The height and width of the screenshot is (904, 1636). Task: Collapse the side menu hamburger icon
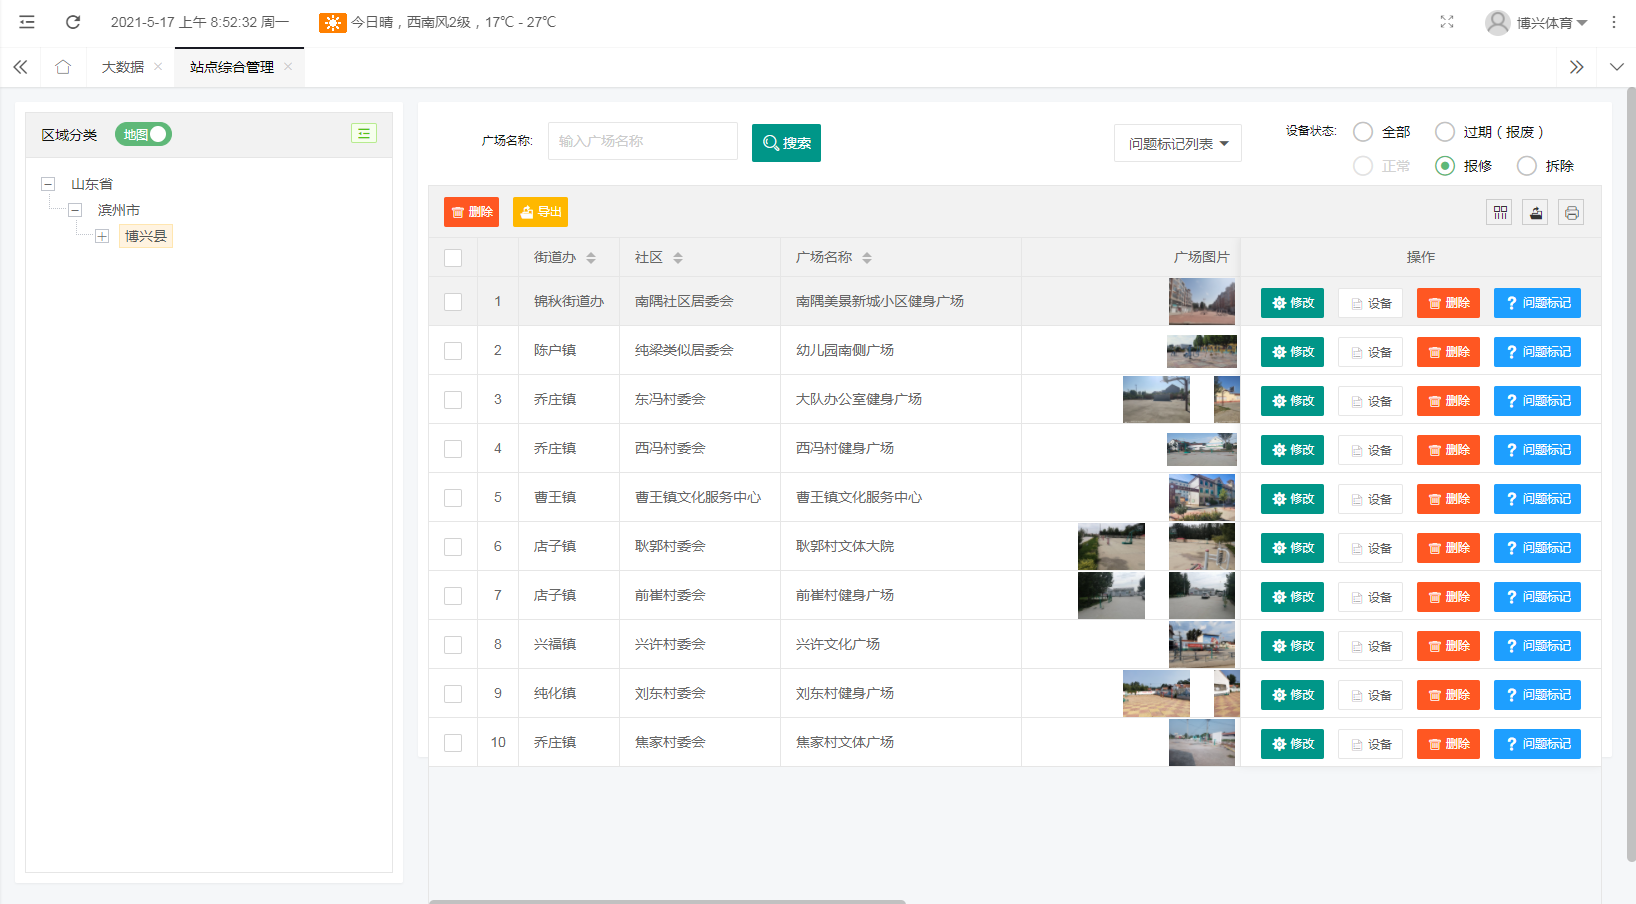[27, 22]
